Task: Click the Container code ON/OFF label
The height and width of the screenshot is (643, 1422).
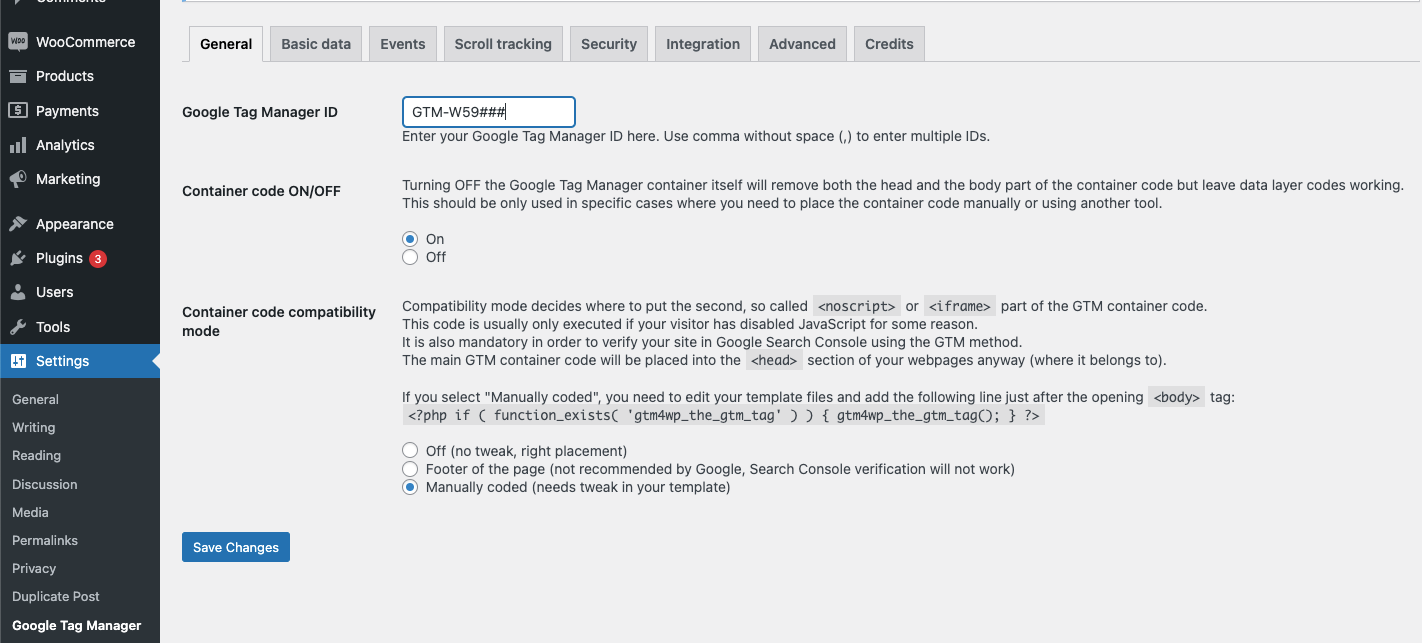Action: [x=261, y=191]
